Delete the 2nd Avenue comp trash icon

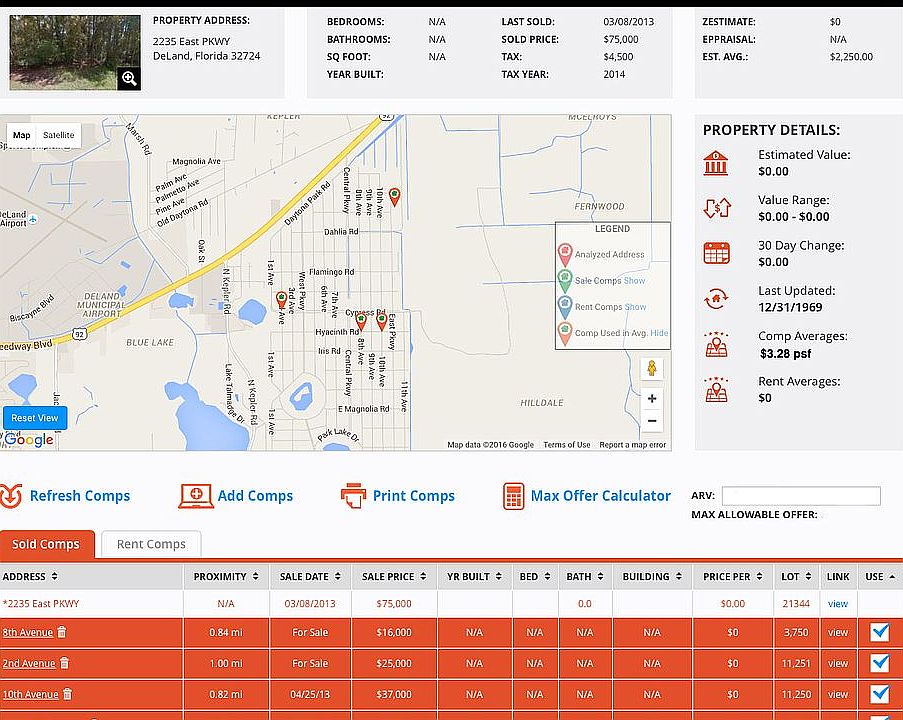[64, 663]
